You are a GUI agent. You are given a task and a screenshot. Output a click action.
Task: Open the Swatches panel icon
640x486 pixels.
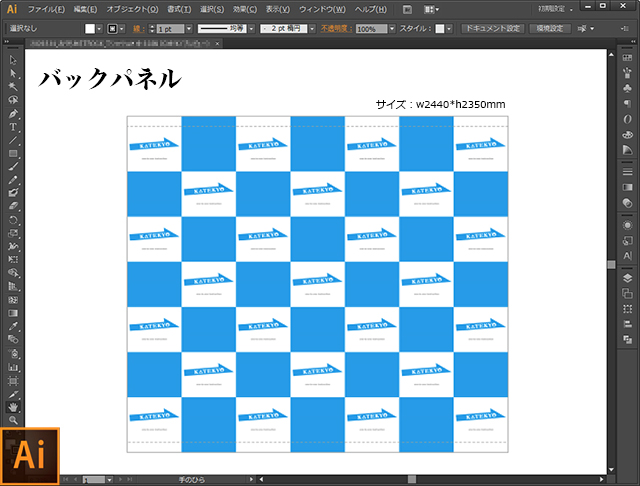click(x=627, y=58)
